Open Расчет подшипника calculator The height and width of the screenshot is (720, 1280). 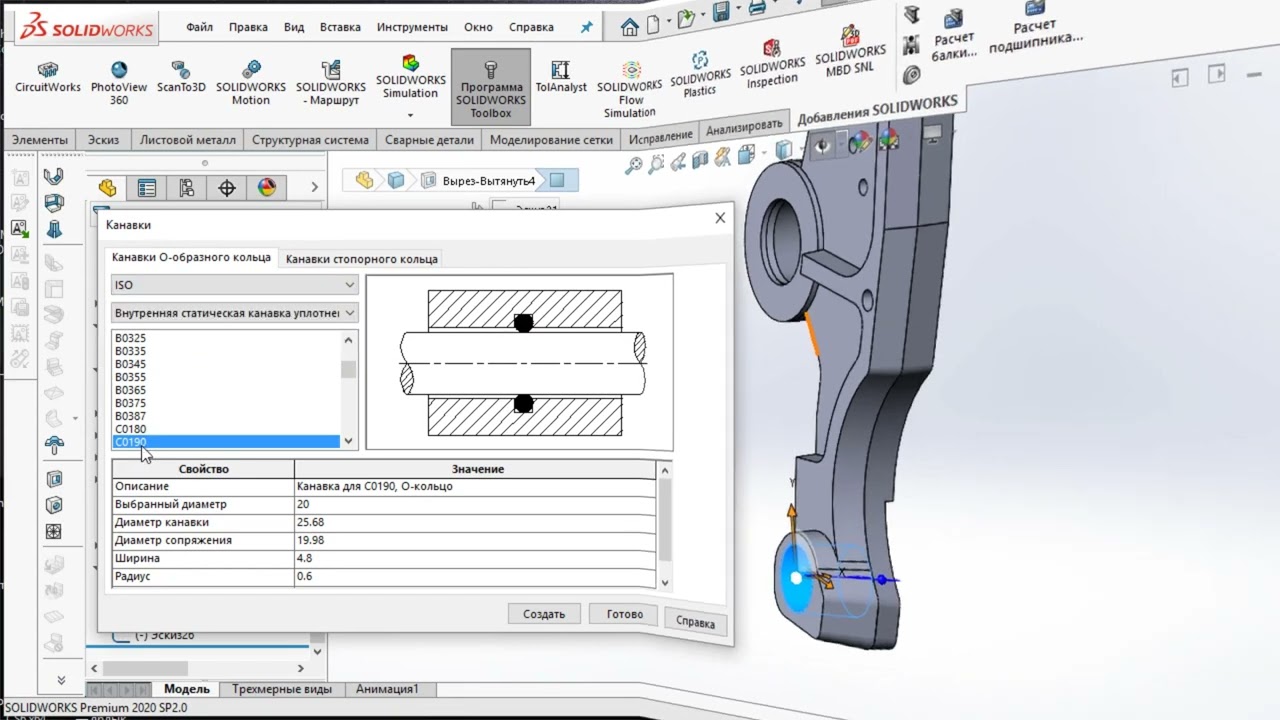(x=1036, y=25)
